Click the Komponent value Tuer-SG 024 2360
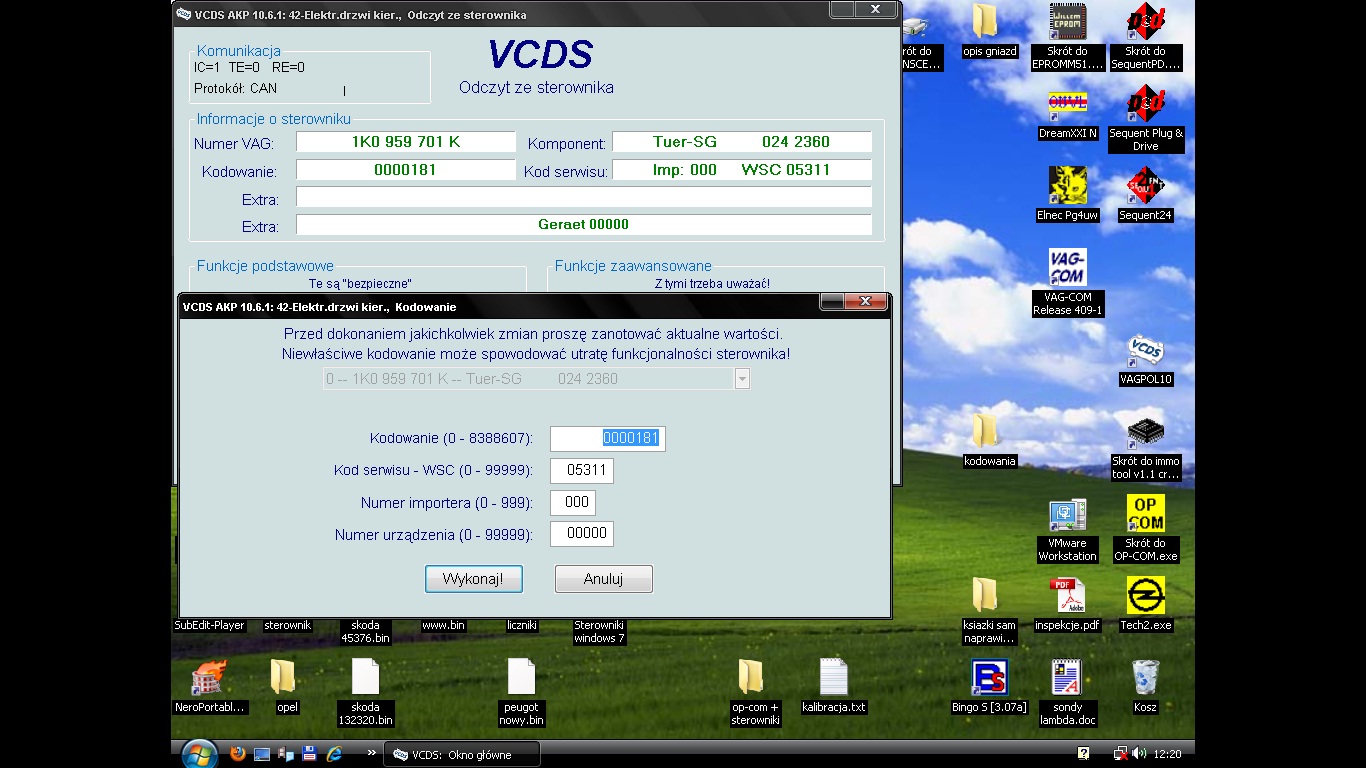 (x=741, y=142)
